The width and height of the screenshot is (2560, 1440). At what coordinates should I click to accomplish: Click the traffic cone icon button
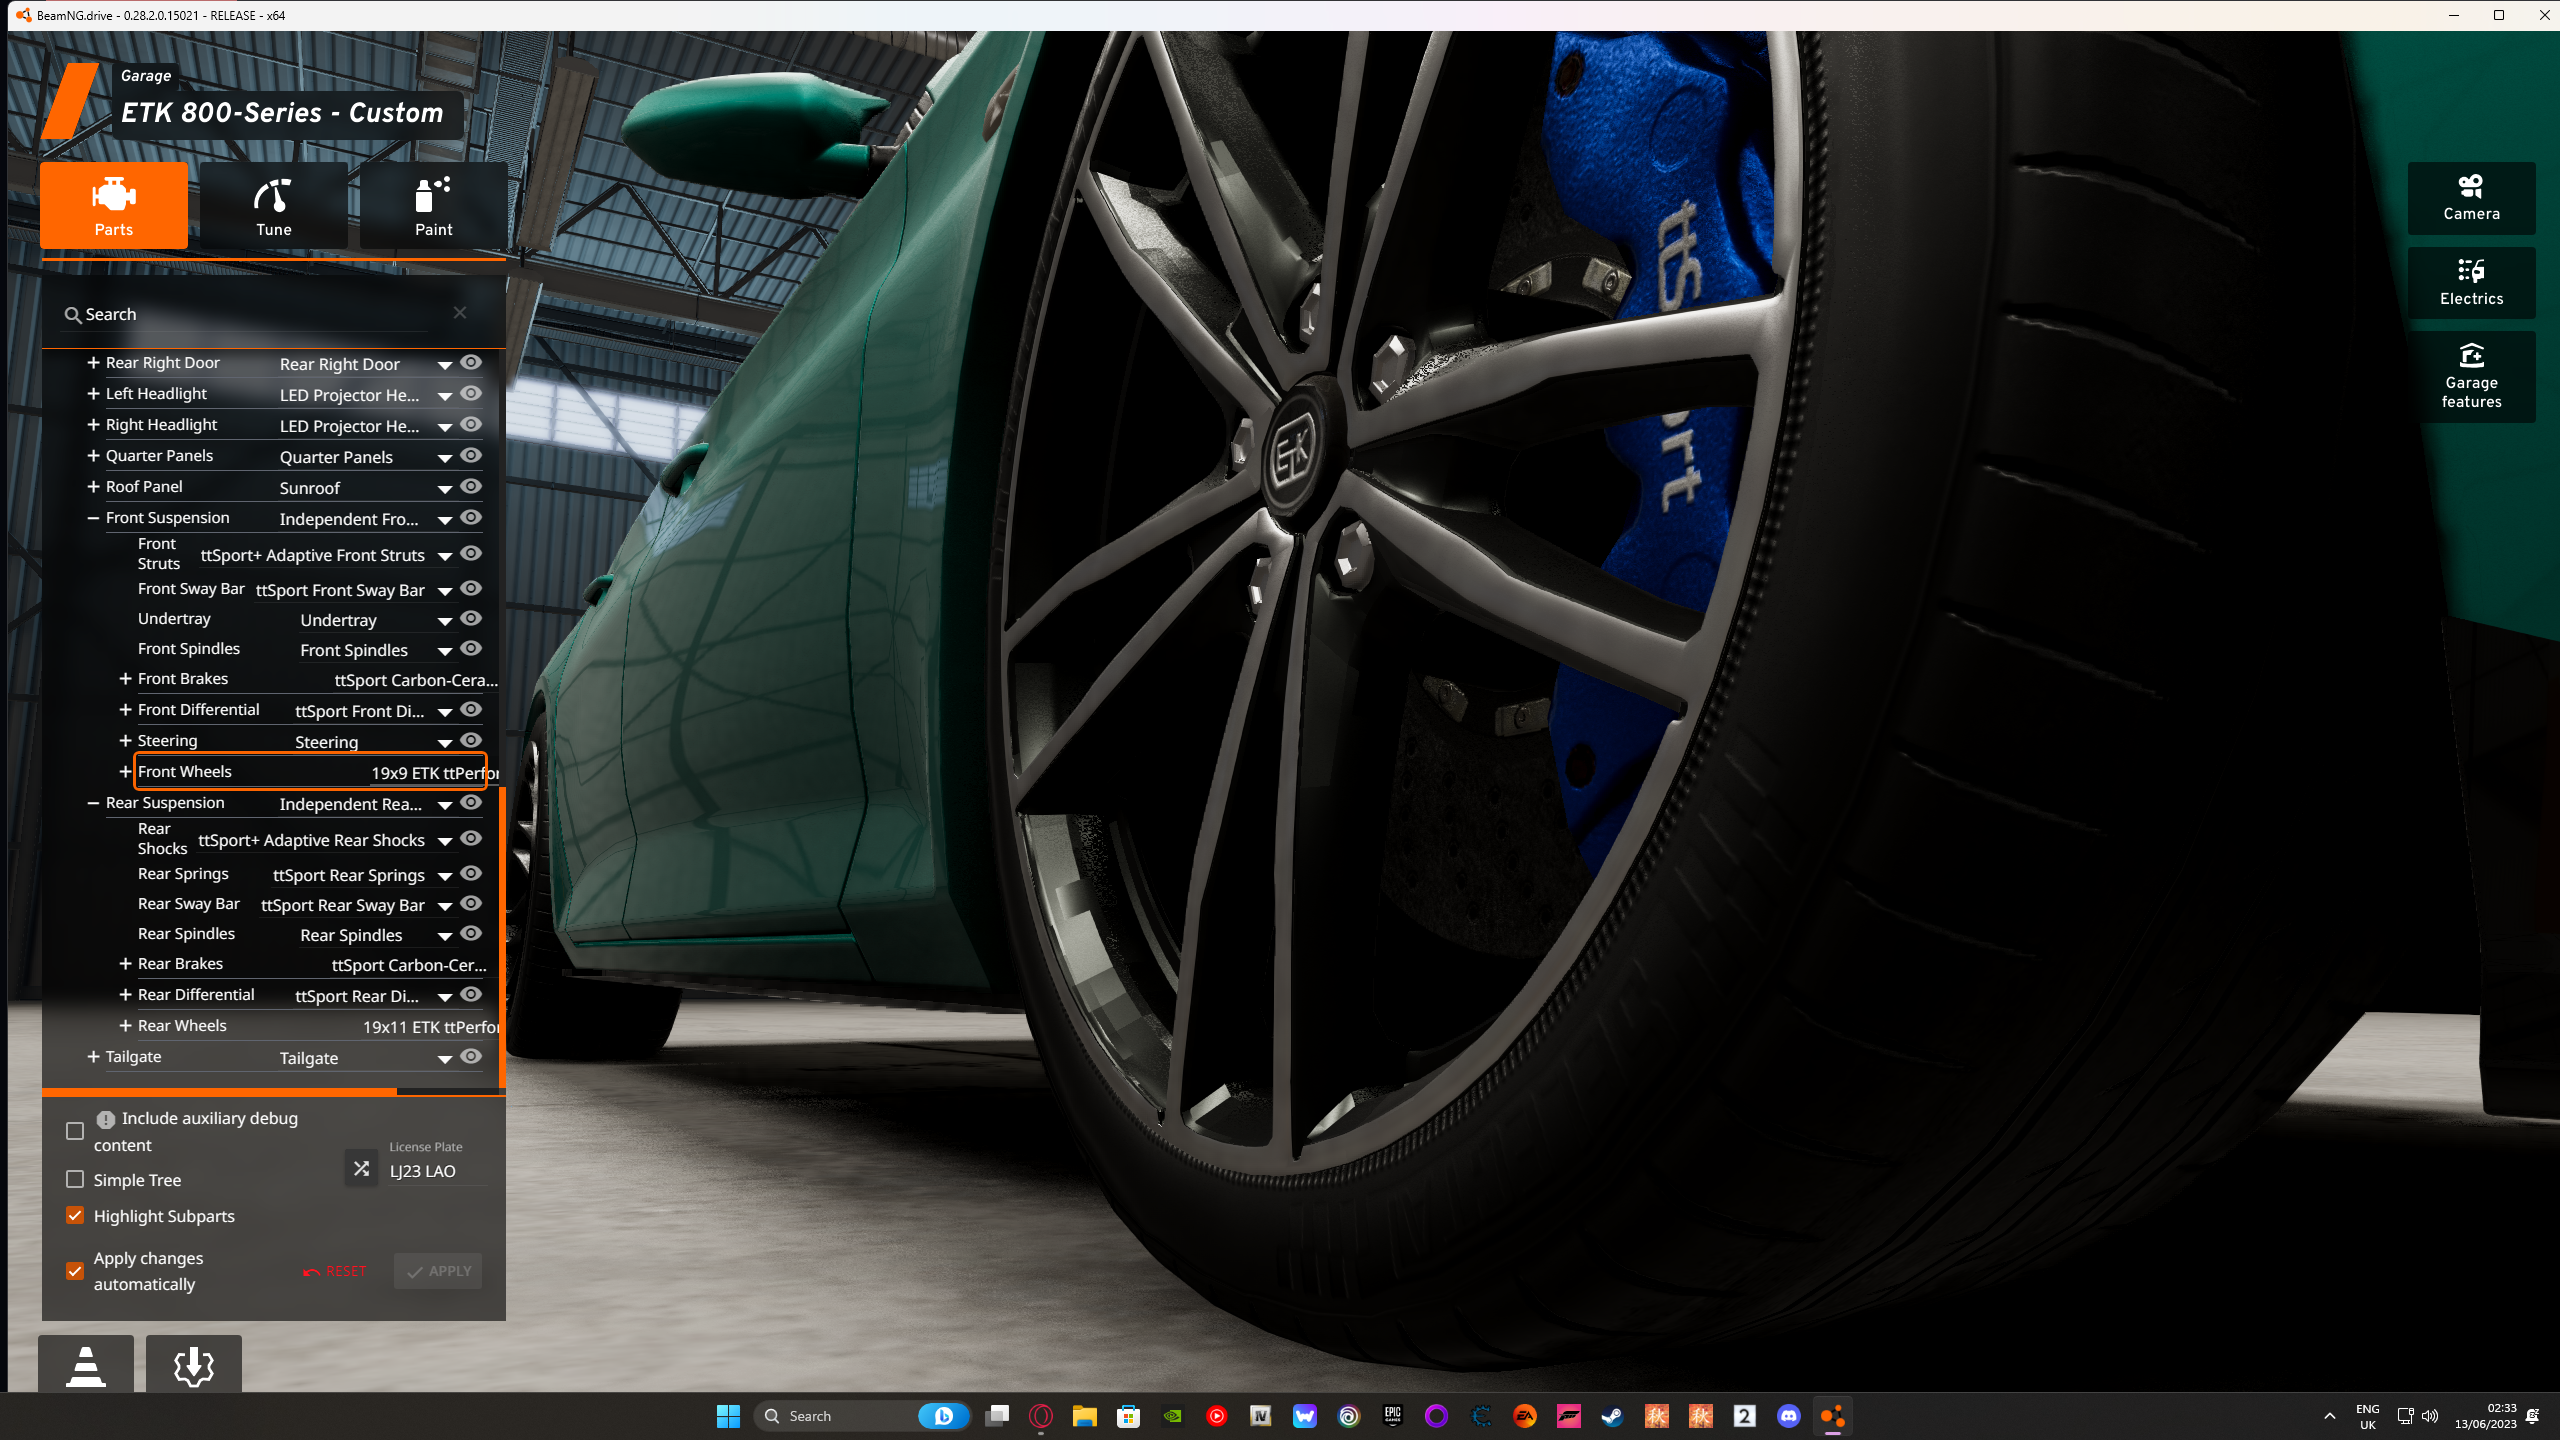pyautogui.click(x=86, y=1365)
